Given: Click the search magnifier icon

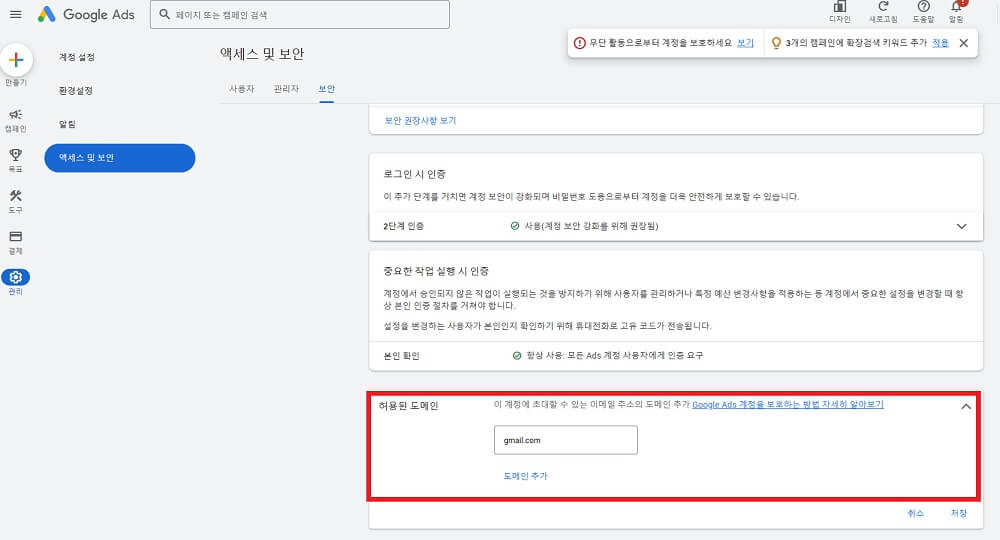Looking at the screenshot, I should [164, 14].
